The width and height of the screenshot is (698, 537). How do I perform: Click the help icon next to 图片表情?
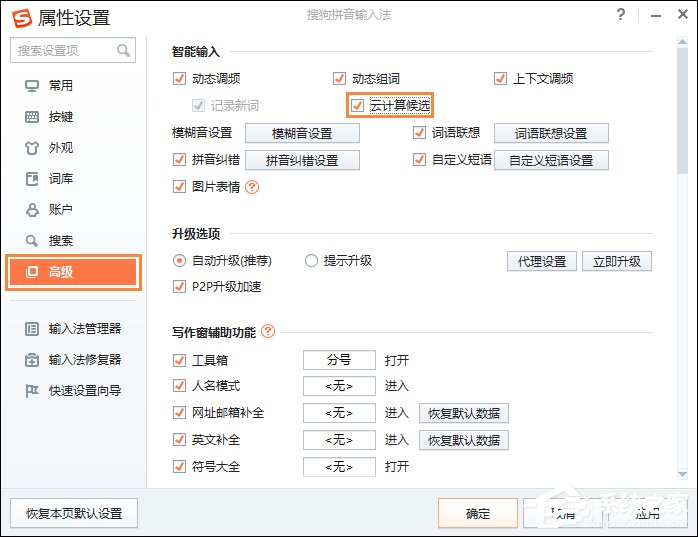coord(252,186)
